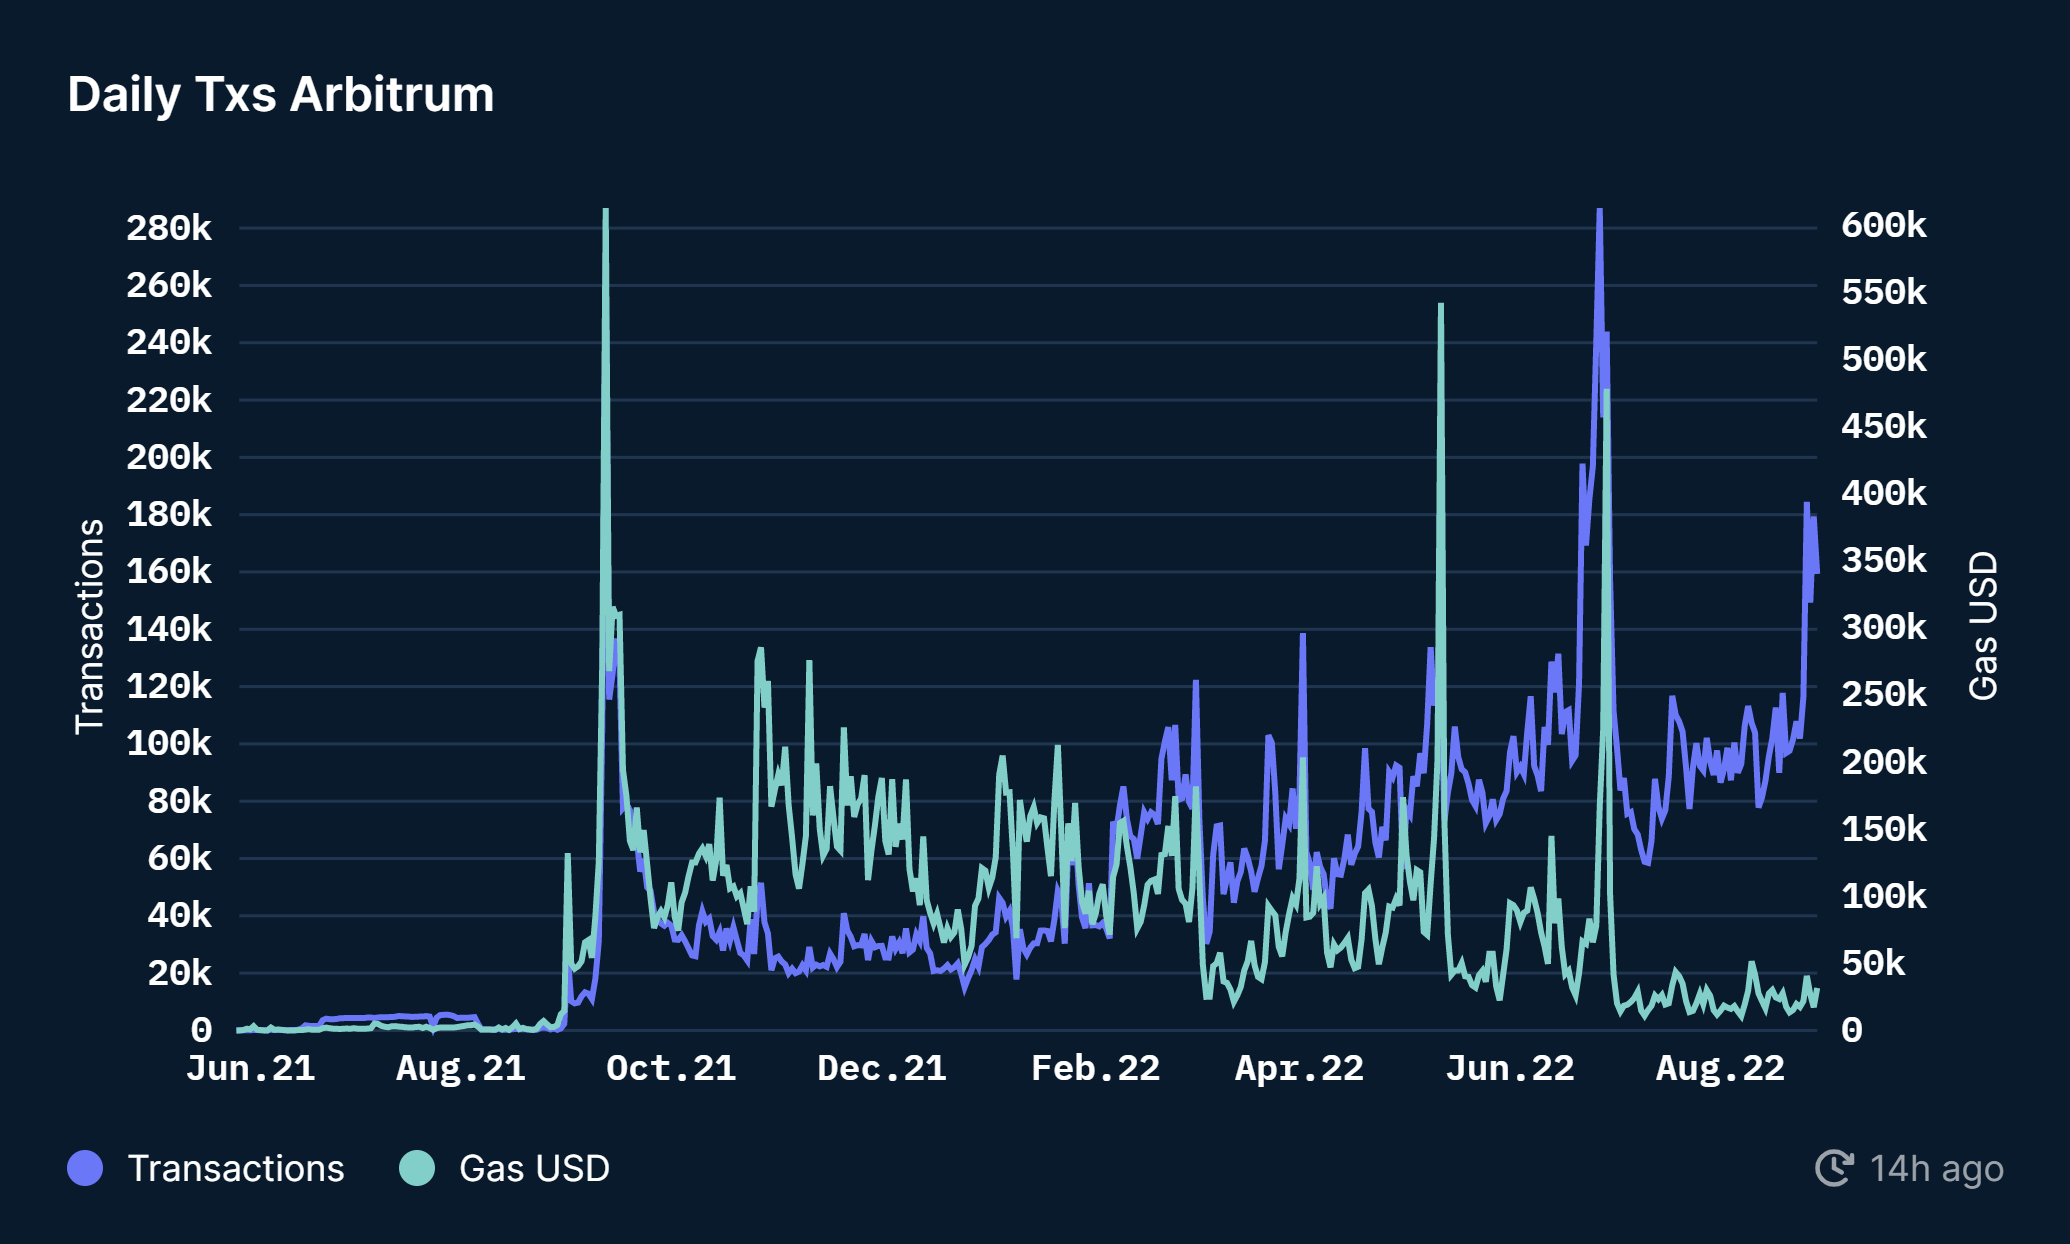Image resolution: width=2070 pixels, height=1244 pixels.
Task: Click the purple Transactions legend dot
Action: point(85,1168)
